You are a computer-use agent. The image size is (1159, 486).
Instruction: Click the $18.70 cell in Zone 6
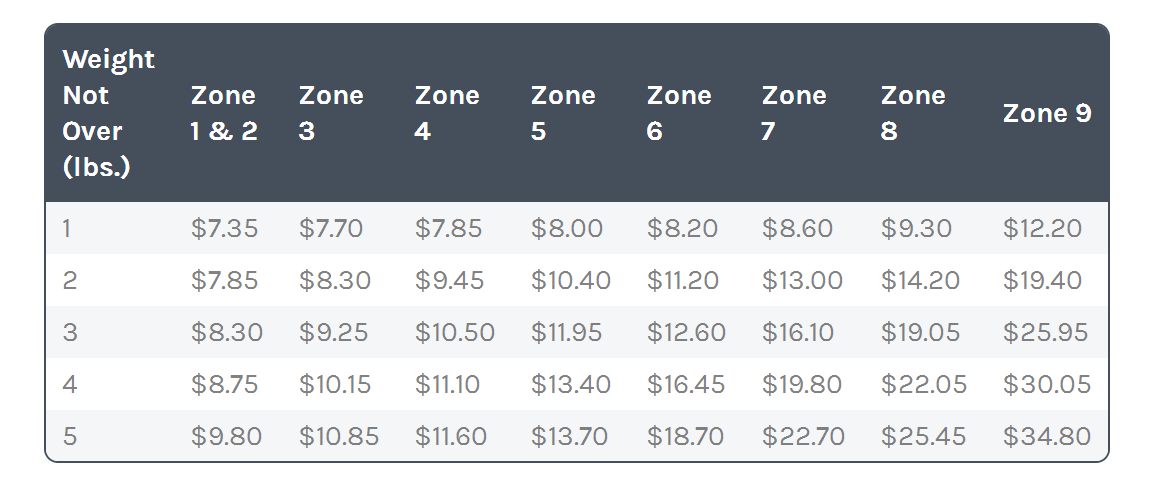[x=685, y=437]
